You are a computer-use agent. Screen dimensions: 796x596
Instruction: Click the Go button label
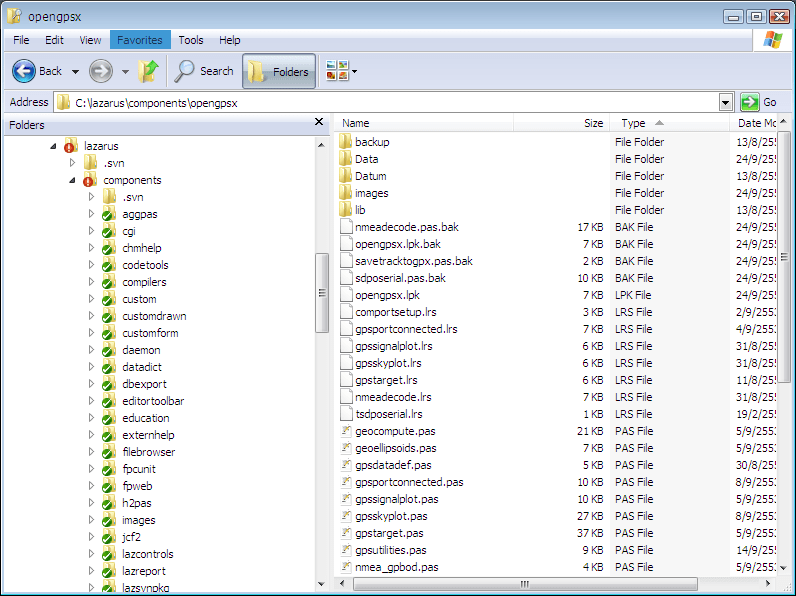coord(770,103)
